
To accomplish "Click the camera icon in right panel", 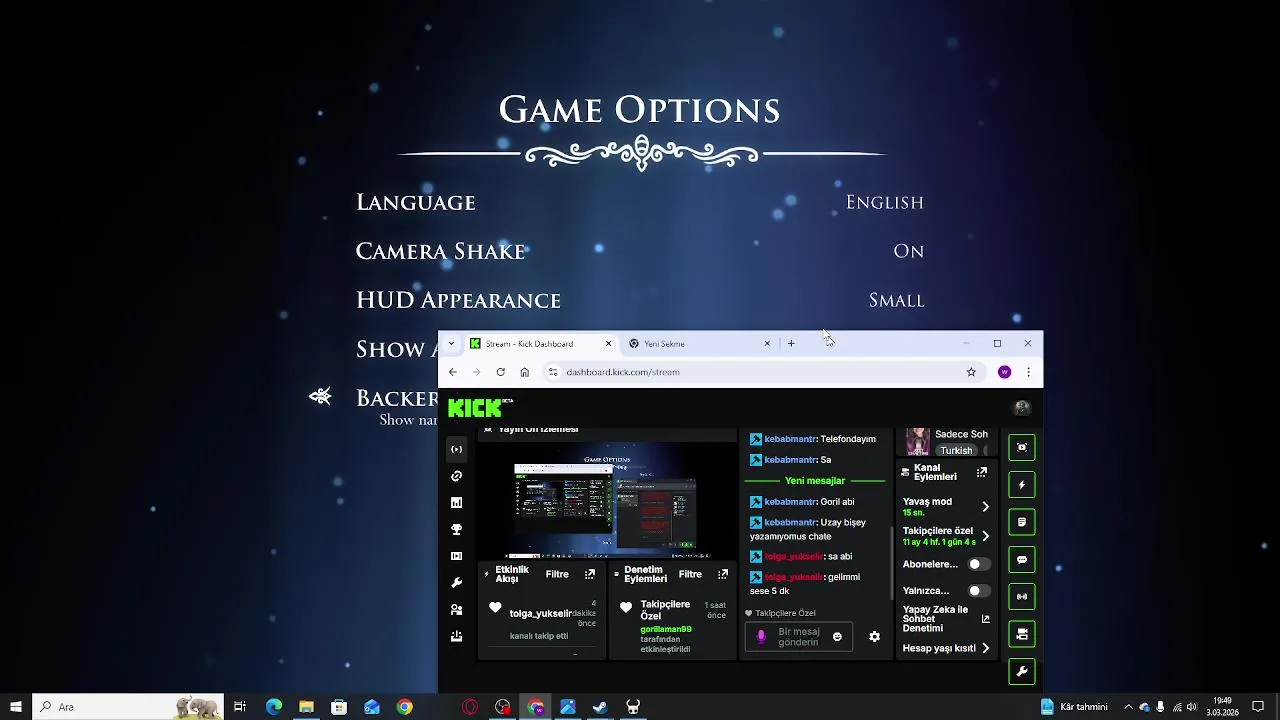I will pos(1021,634).
